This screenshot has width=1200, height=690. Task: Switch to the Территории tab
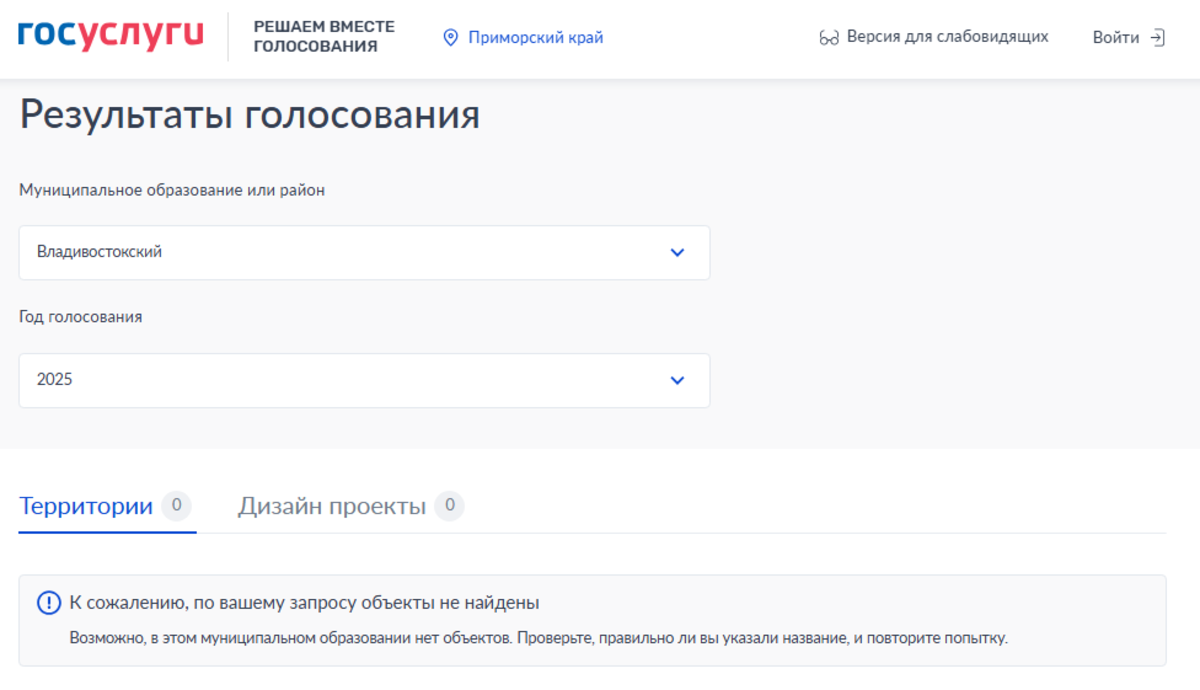point(86,506)
